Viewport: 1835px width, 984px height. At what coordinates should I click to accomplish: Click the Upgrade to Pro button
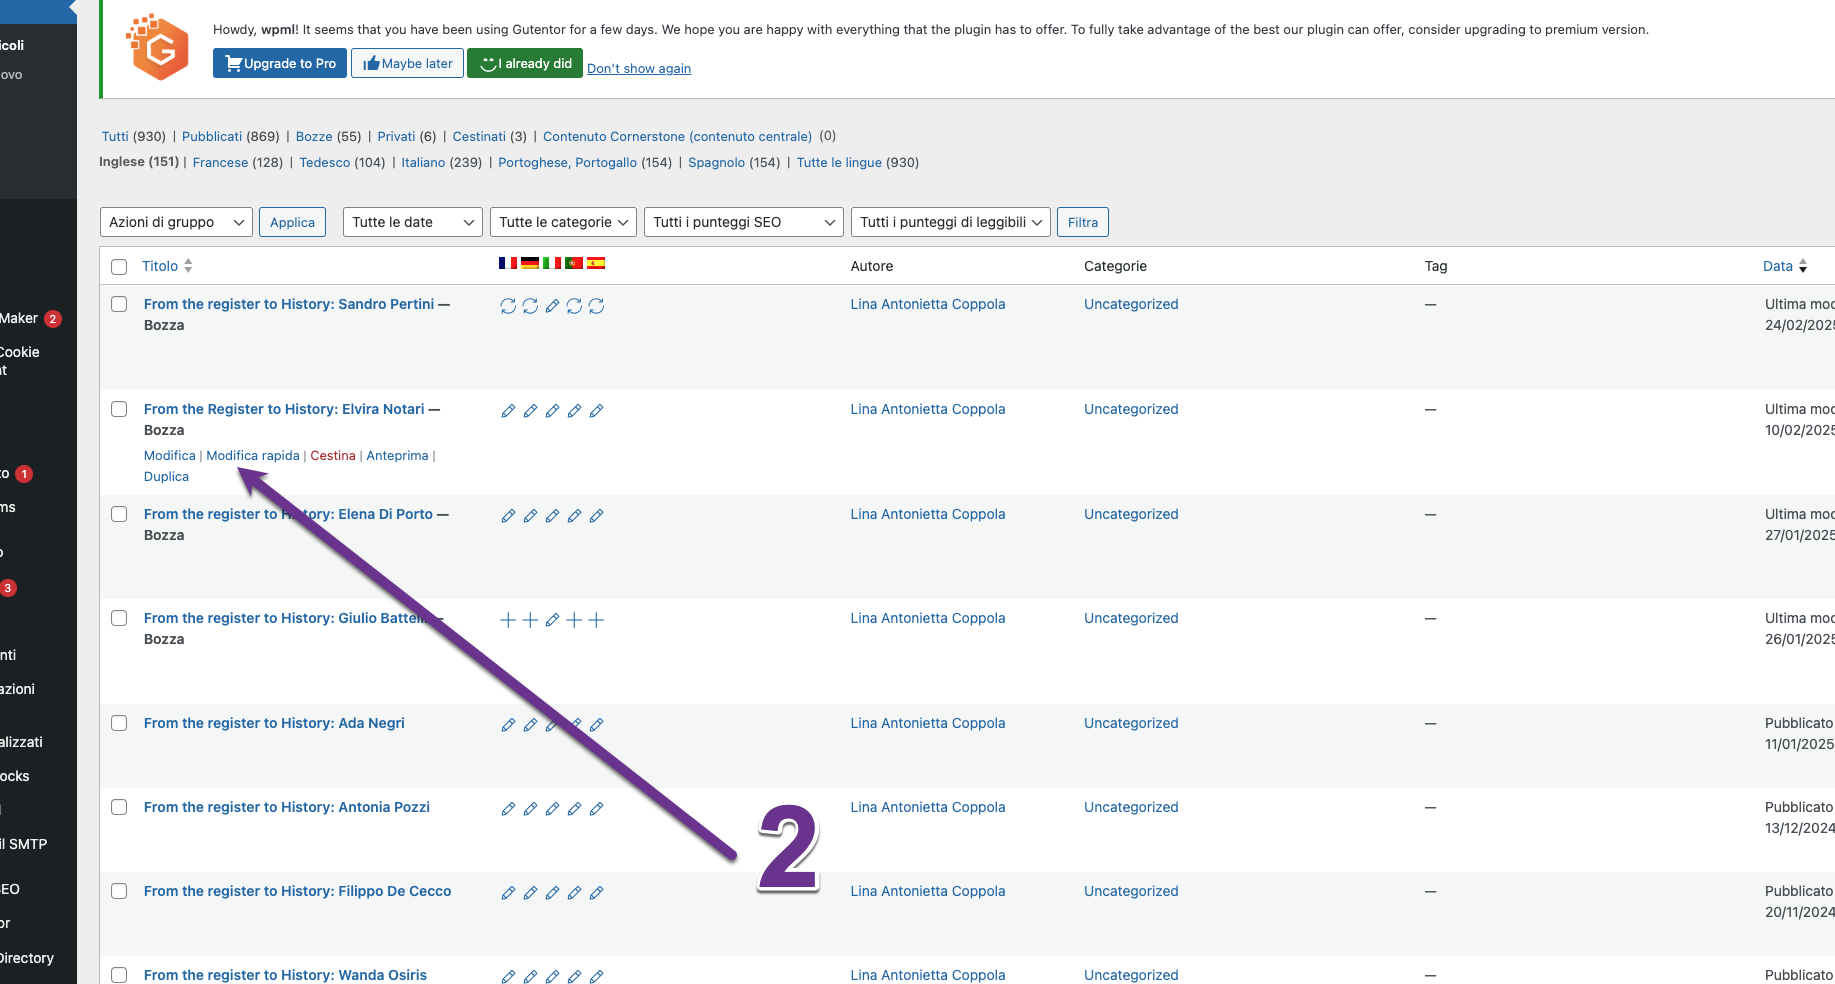click(x=280, y=63)
